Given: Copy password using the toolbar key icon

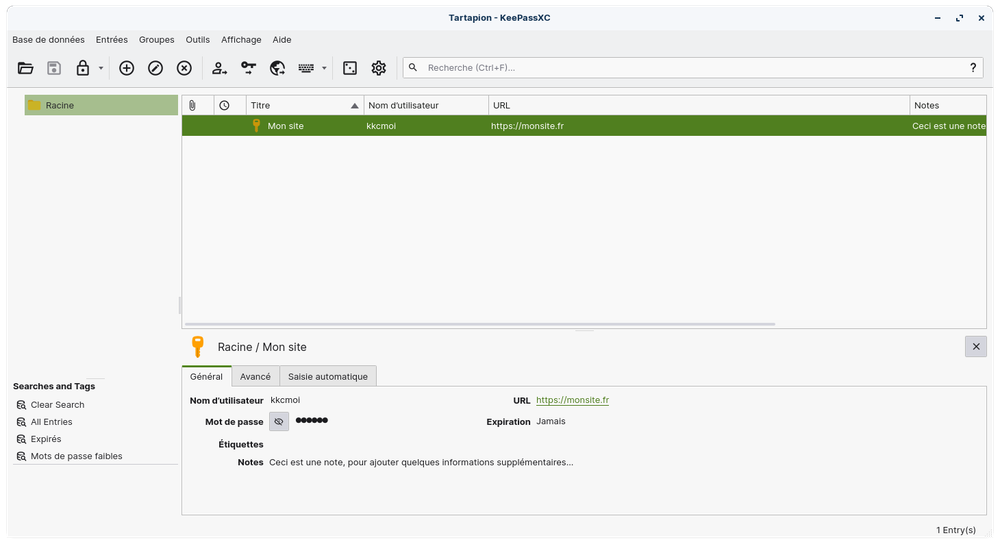Looking at the screenshot, I should 248,68.
